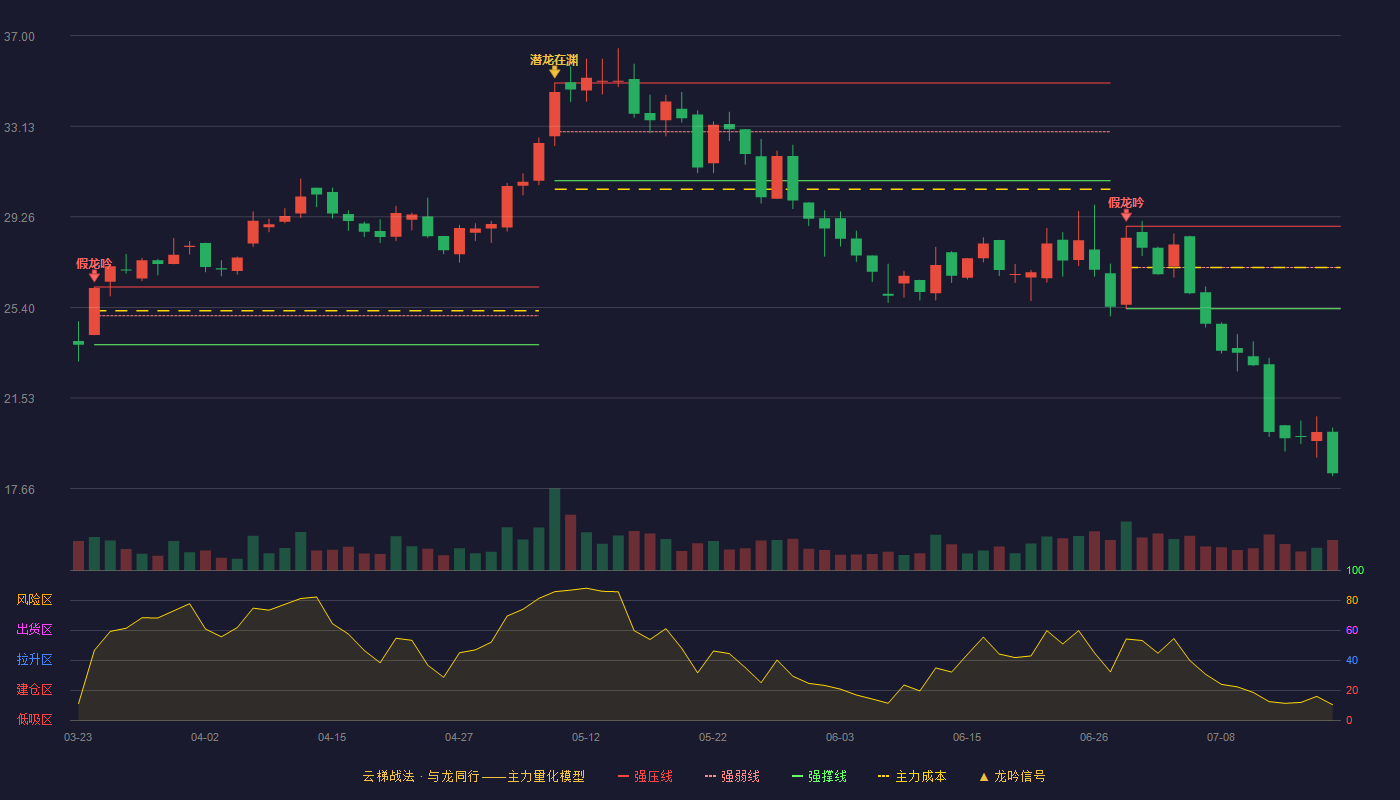Click the 05-12 date axis label

[586, 737]
